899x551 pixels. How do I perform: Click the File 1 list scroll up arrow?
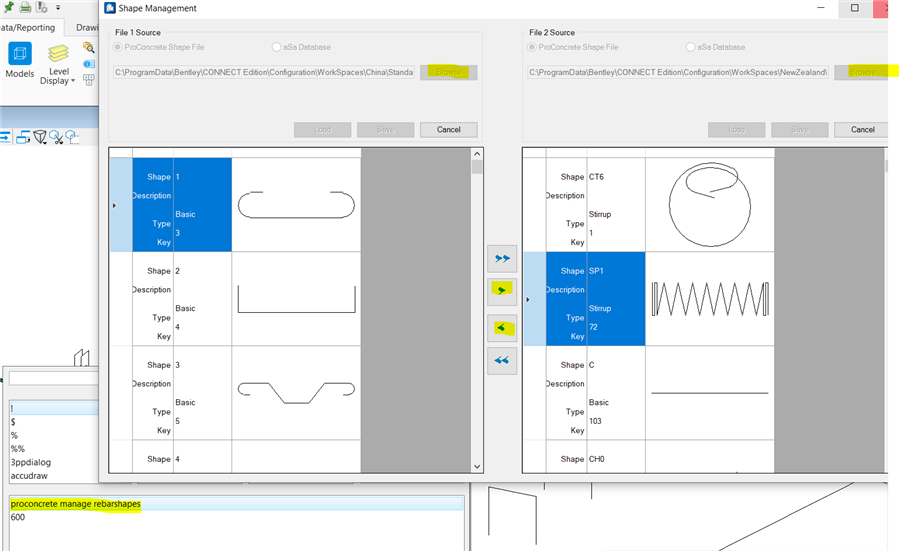click(x=477, y=153)
